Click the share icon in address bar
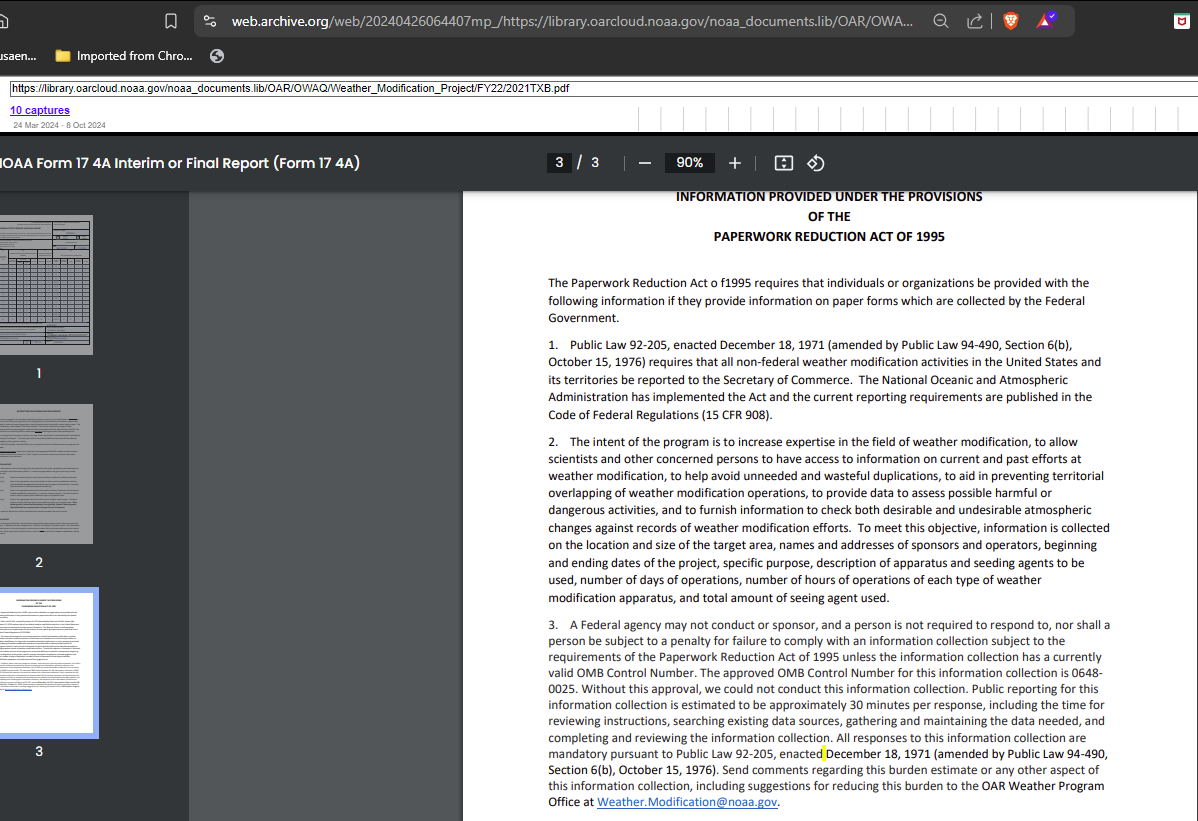This screenshot has height=821, width=1198. (974, 21)
